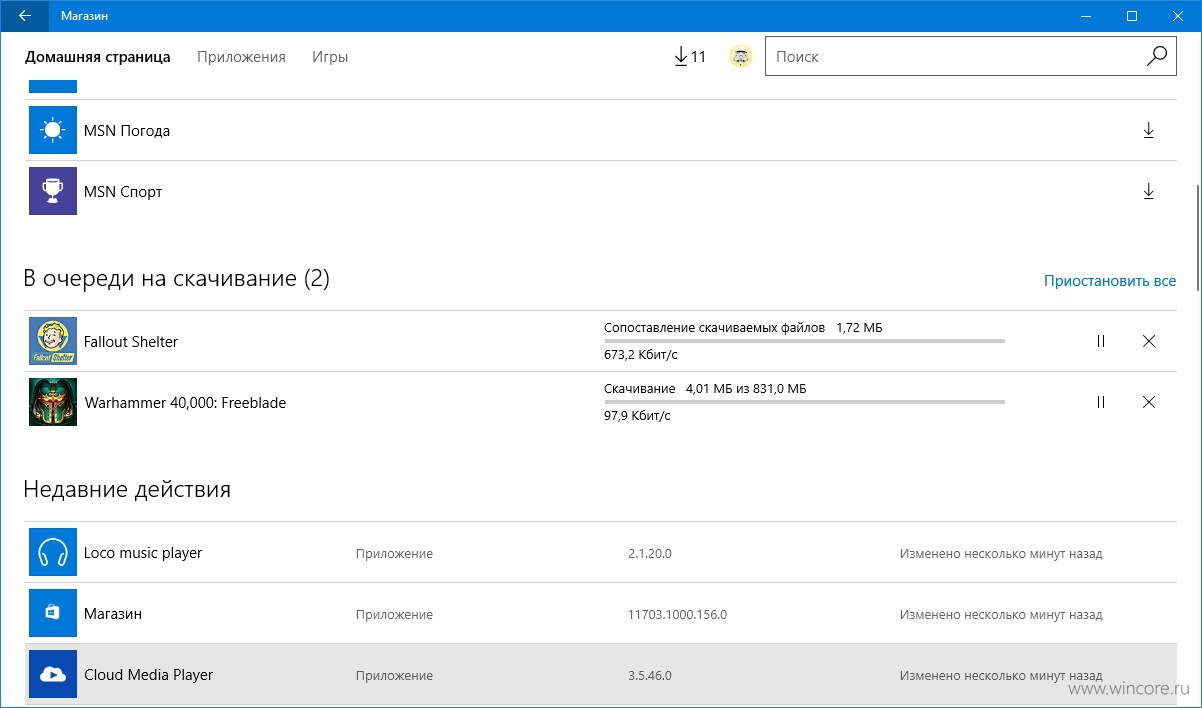
Task: Select the Warhammer 40,000: Freeblade title
Action: point(185,403)
